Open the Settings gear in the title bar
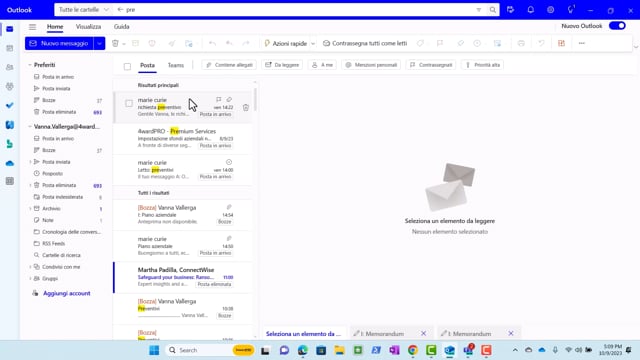Screen dimensions: 640x360 (550, 10)
